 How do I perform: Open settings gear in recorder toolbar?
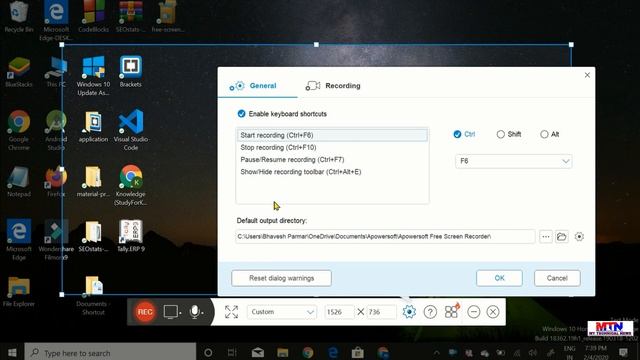[x=409, y=312]
